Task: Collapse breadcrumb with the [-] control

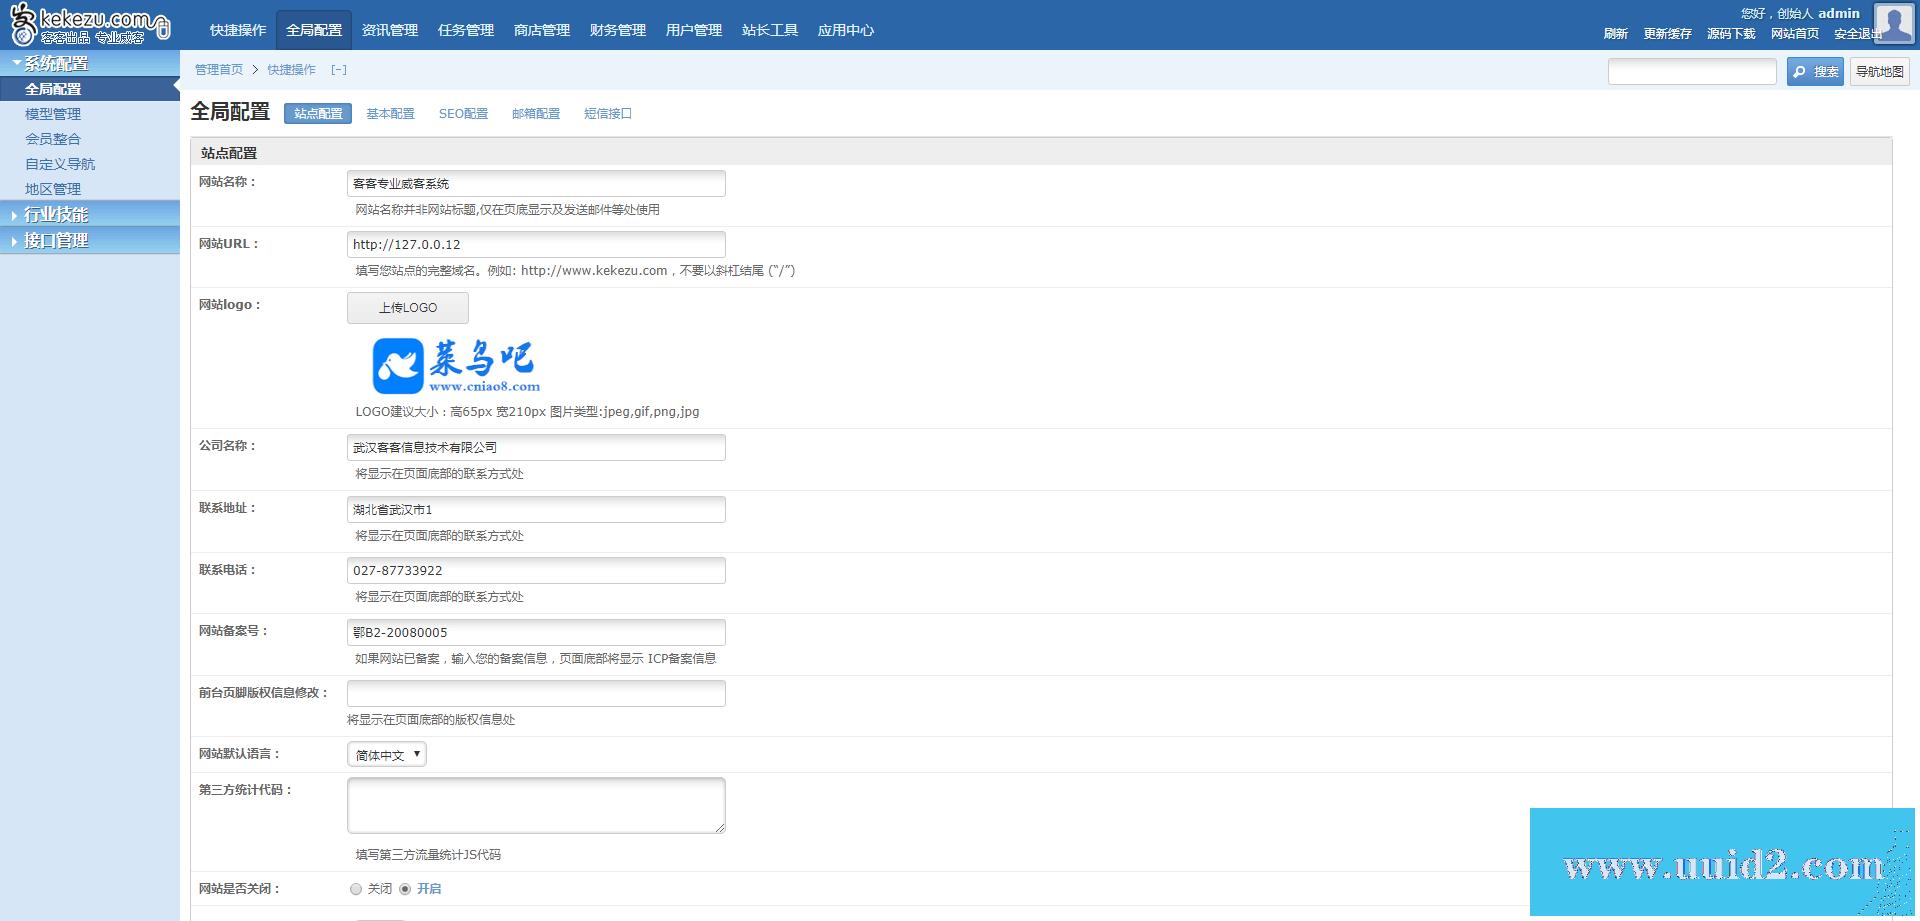Action: pos(339,70)
